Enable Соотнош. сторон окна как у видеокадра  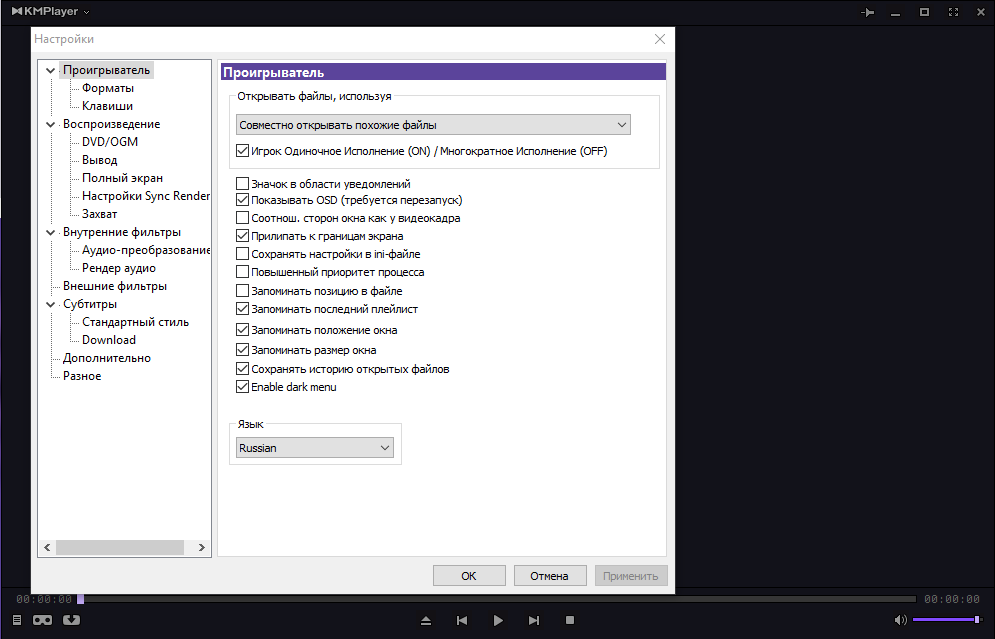[x=242, y=218]
